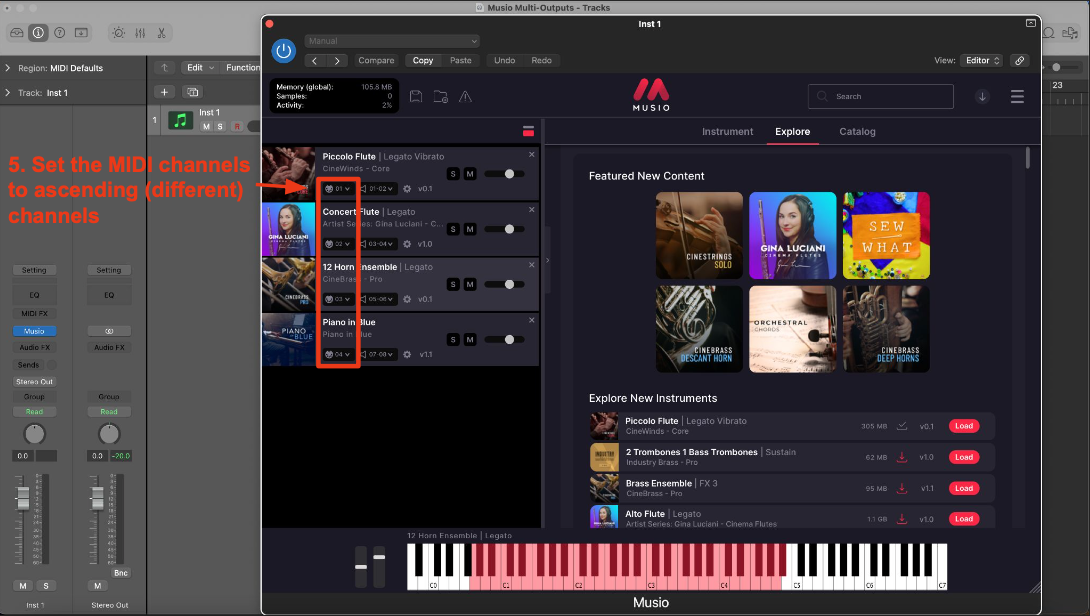1090x616 pixels.
Task: Open settings gear for Piano in Blue
Action: point(407,355)
